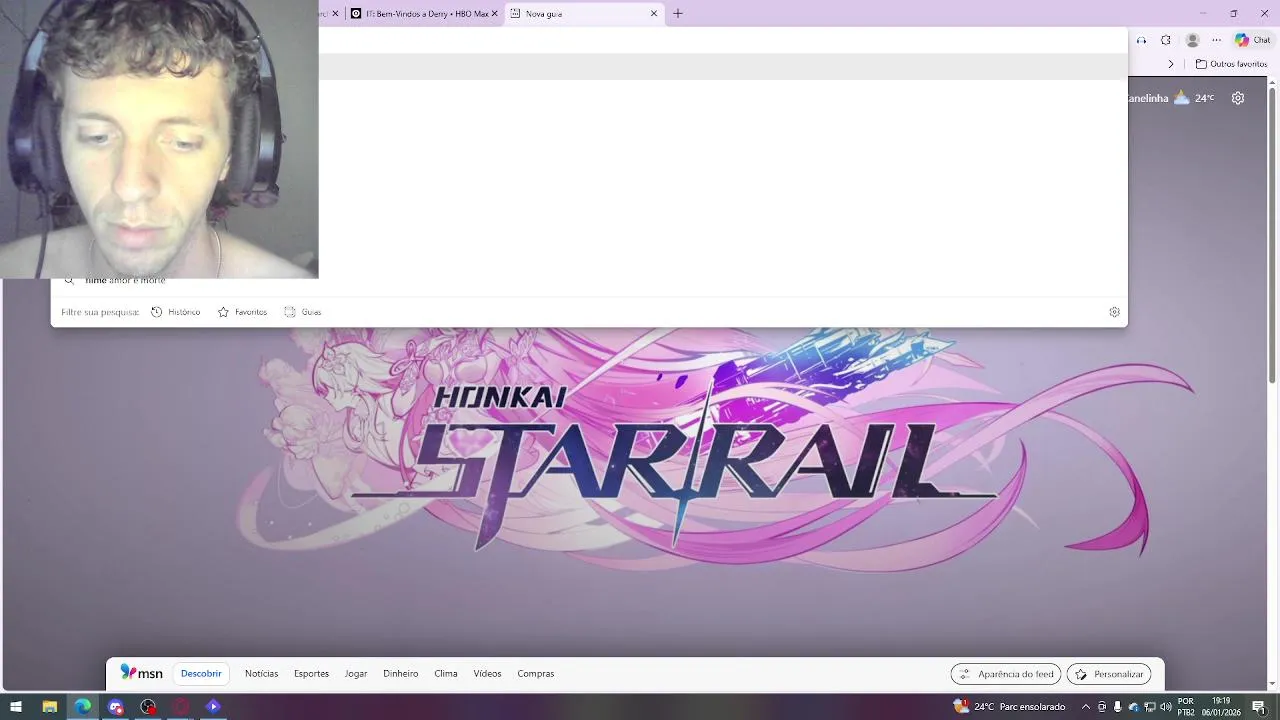This screenshot has height=720, width=1280.
Task: Filter search by Guias
Action: pos(303,312)
